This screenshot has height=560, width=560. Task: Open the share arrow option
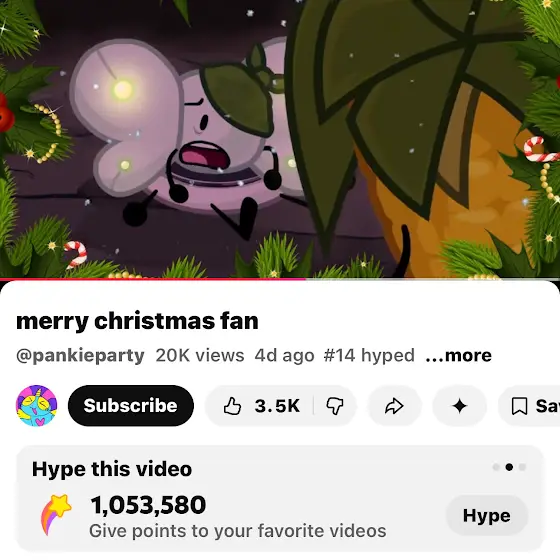pyautogui.click(x=394, y=406)
